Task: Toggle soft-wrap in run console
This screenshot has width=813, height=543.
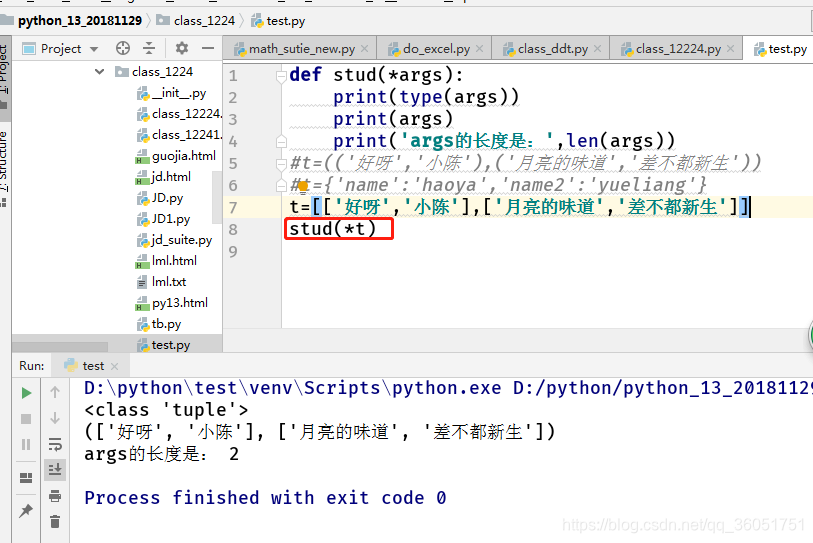Action: point(55,444)
